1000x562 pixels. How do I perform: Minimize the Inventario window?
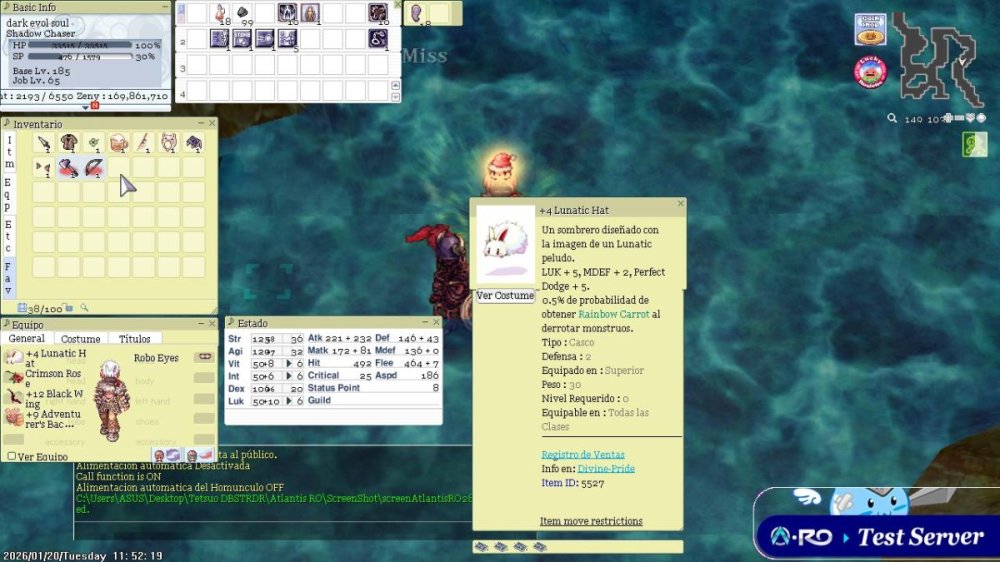(201, 122)
